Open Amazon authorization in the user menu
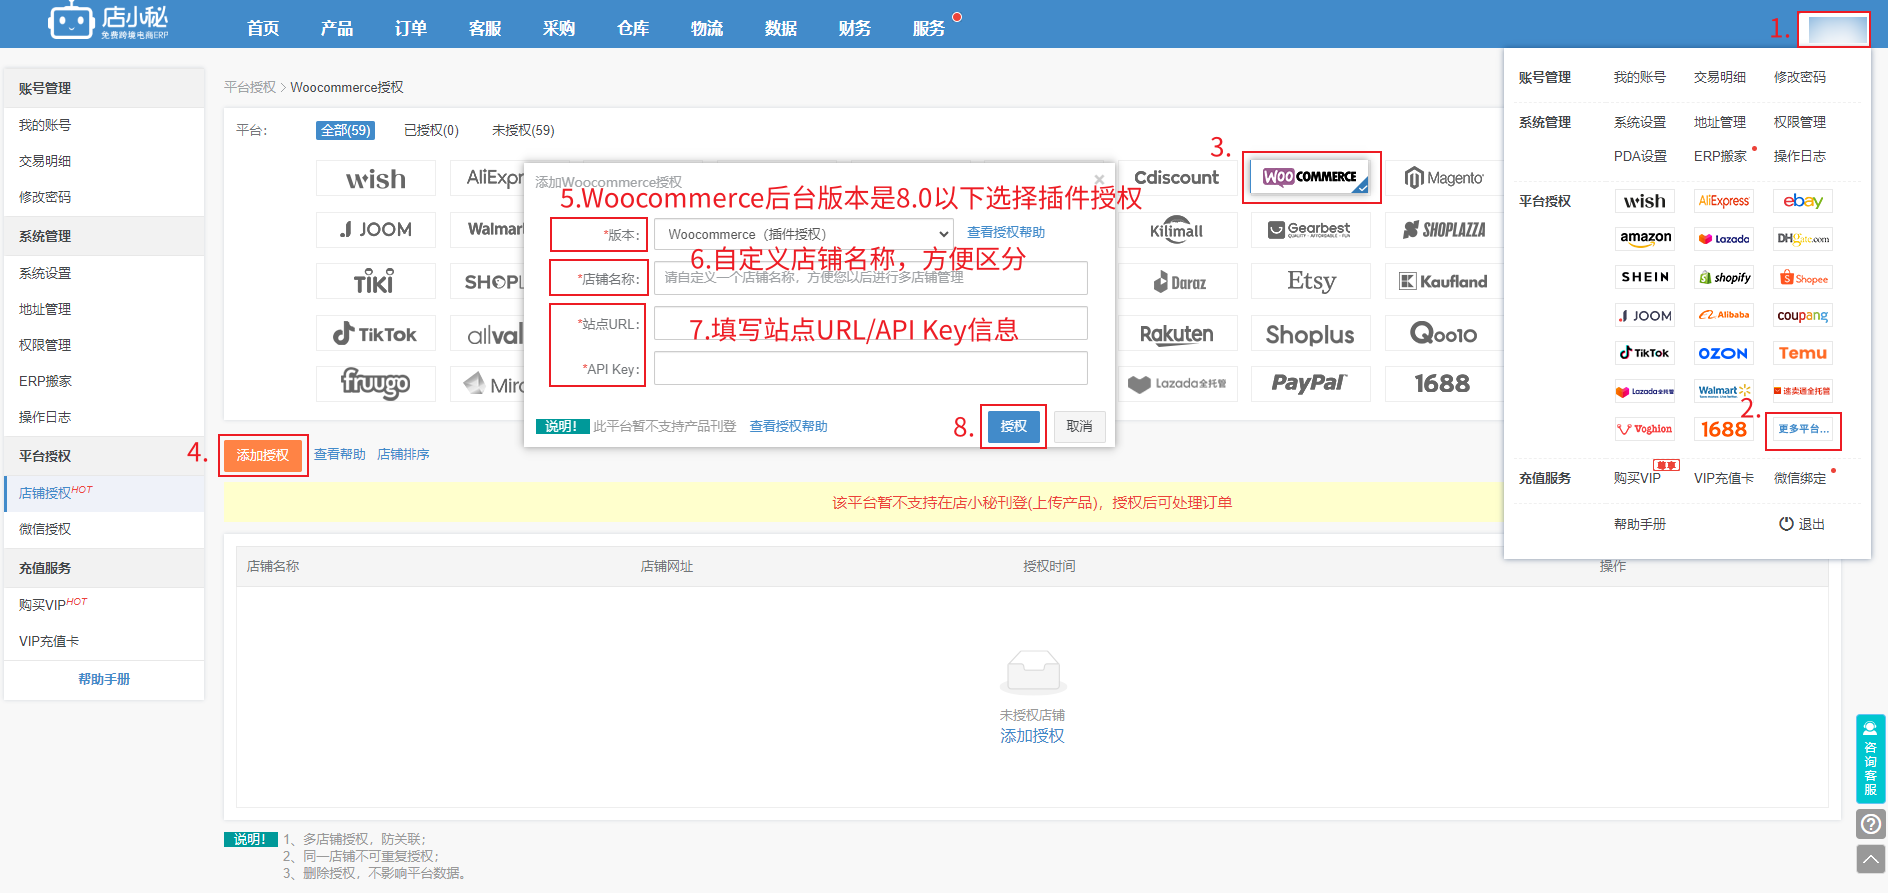 1645,239
